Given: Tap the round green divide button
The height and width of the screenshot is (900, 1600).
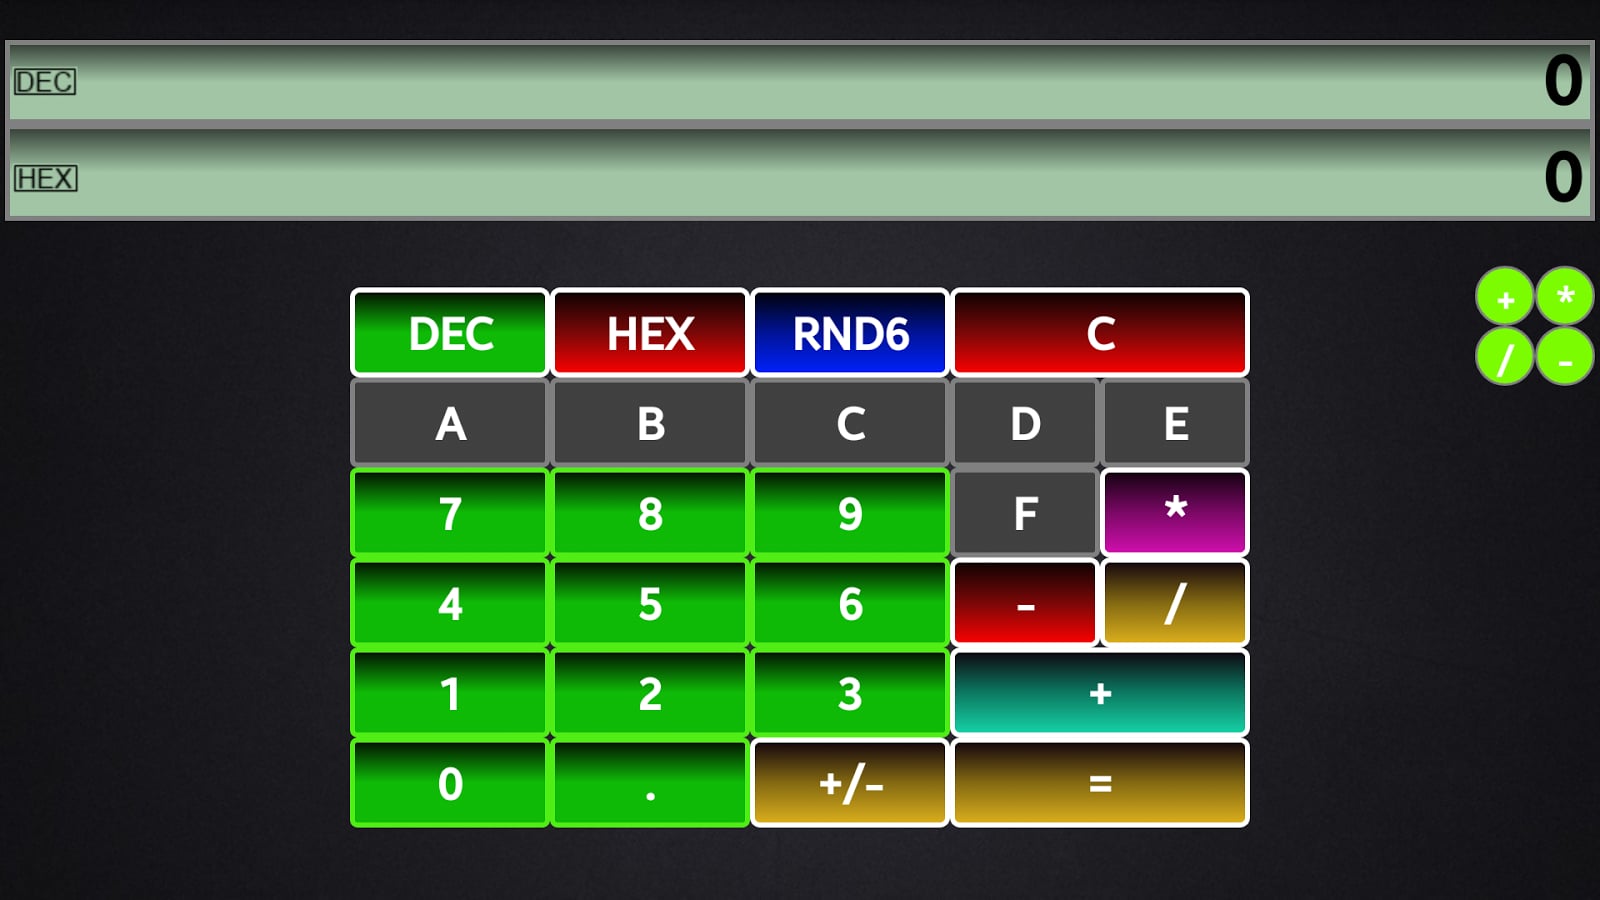Looking at the screenshot, I should [x=1505, y=357].
